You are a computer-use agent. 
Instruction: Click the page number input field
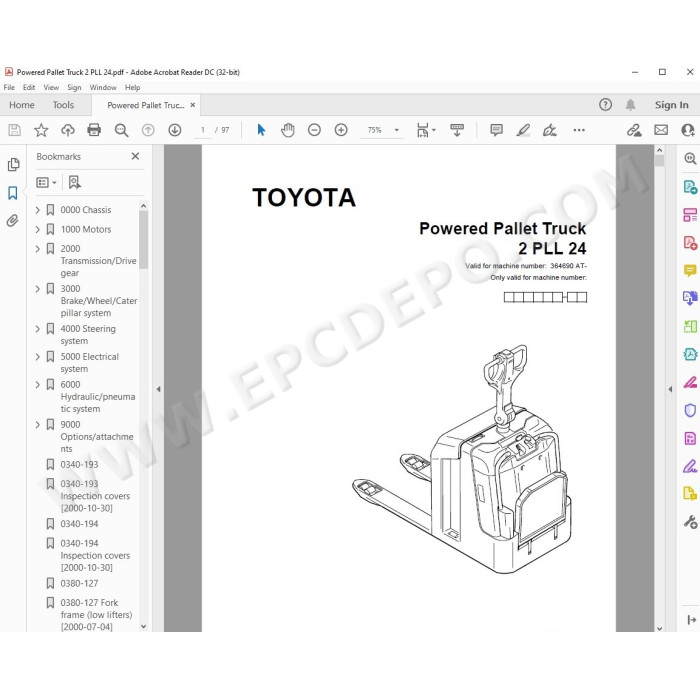pos(203,130)
